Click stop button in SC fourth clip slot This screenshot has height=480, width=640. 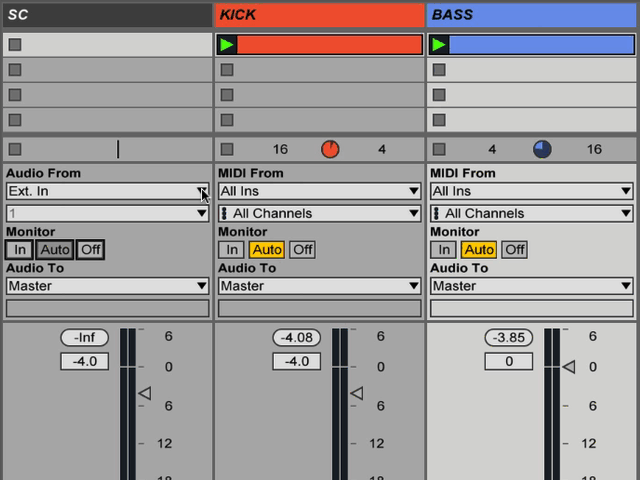pyautogui.click(x=15, y=120)
